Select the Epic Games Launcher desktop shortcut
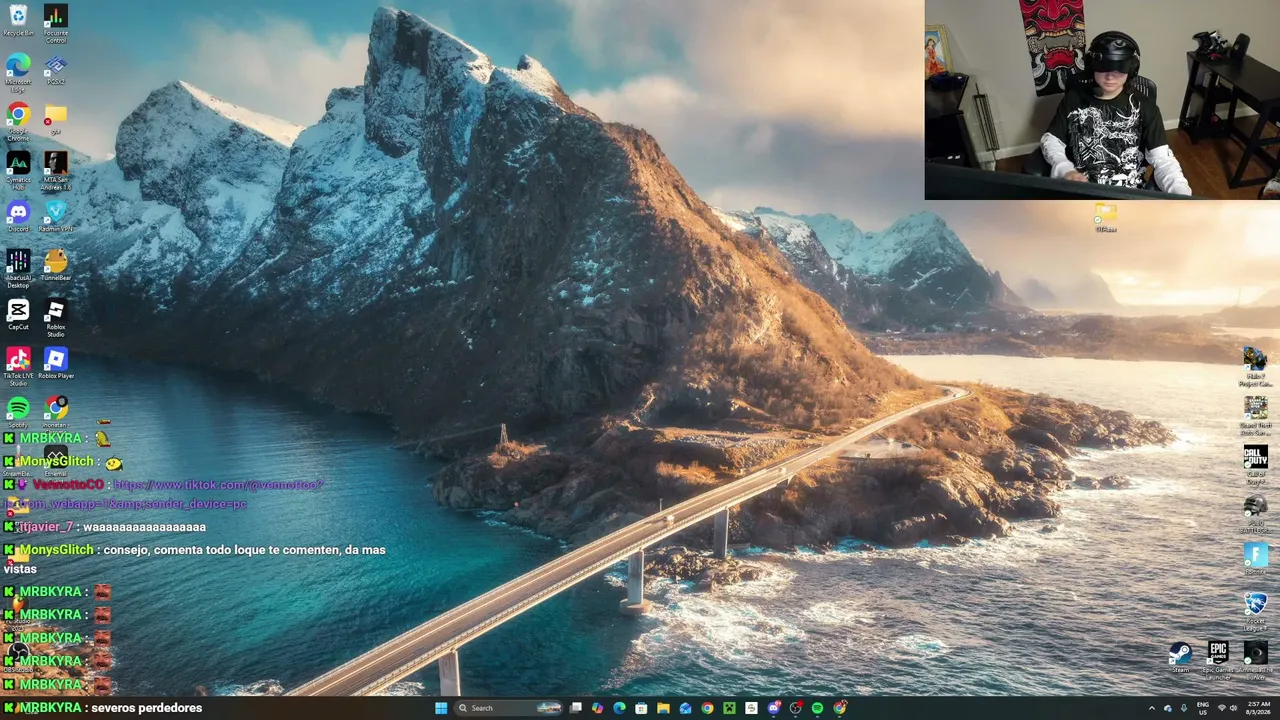Viewport: 1280px width, 720px height. tap(1218, 660)
